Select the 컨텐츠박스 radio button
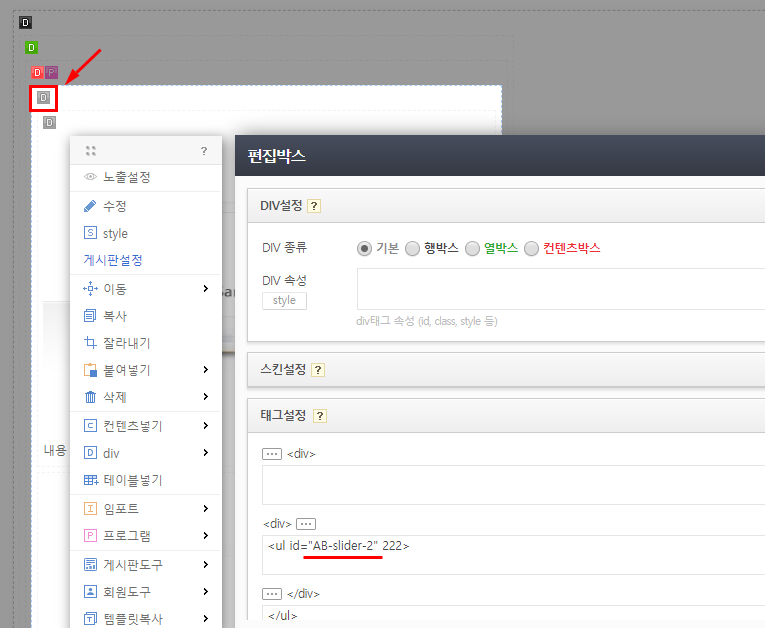The height and width of the screenshot is (628, 765). point(531,248)
